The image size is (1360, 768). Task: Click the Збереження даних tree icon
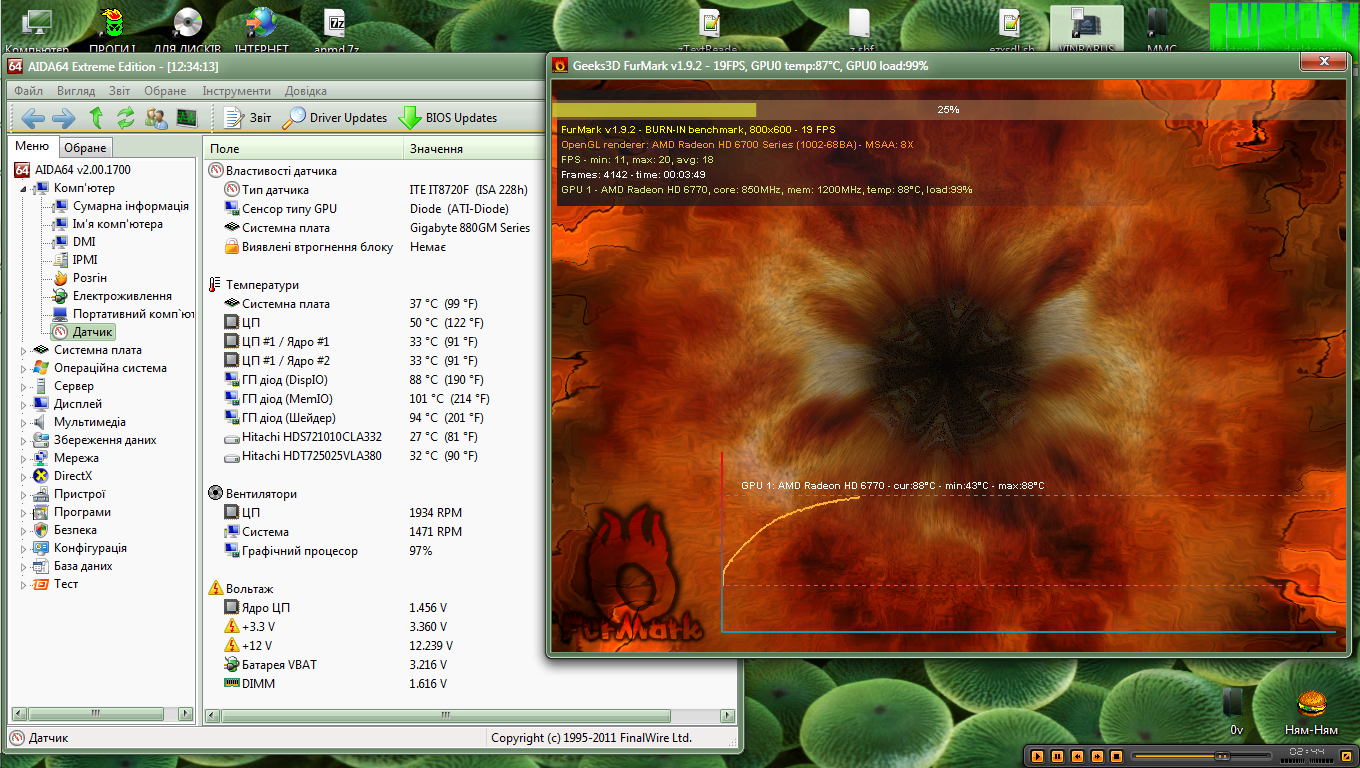[x=41, y=440]
